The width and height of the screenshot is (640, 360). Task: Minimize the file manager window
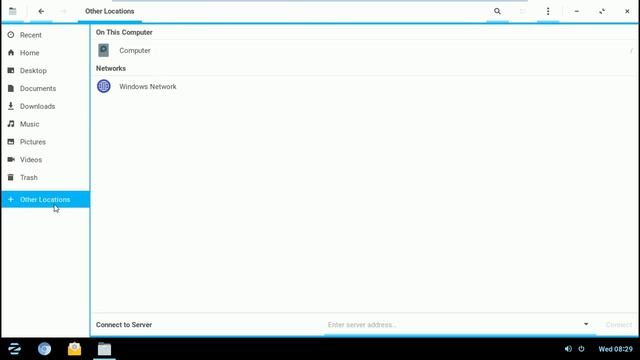pos(577,11)
